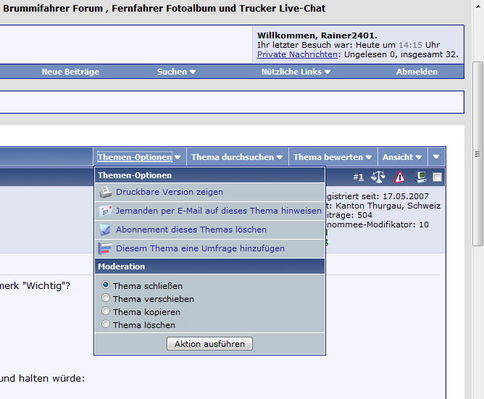Select the 'Thema verschieben' radio option
This screenshot has height=399, width=484.
pos(106,298)
